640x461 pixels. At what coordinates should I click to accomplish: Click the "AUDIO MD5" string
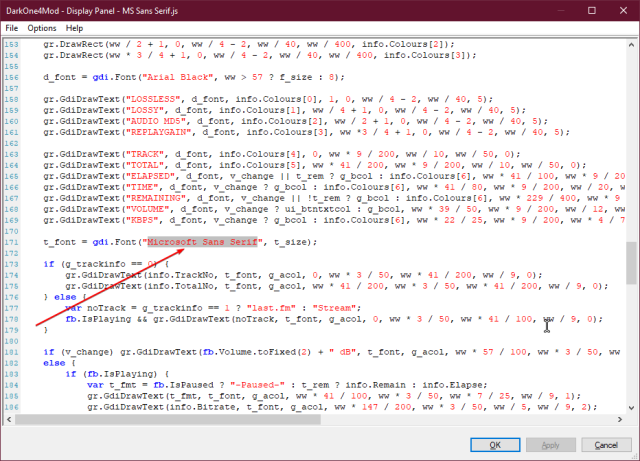(x=156, y=121)
